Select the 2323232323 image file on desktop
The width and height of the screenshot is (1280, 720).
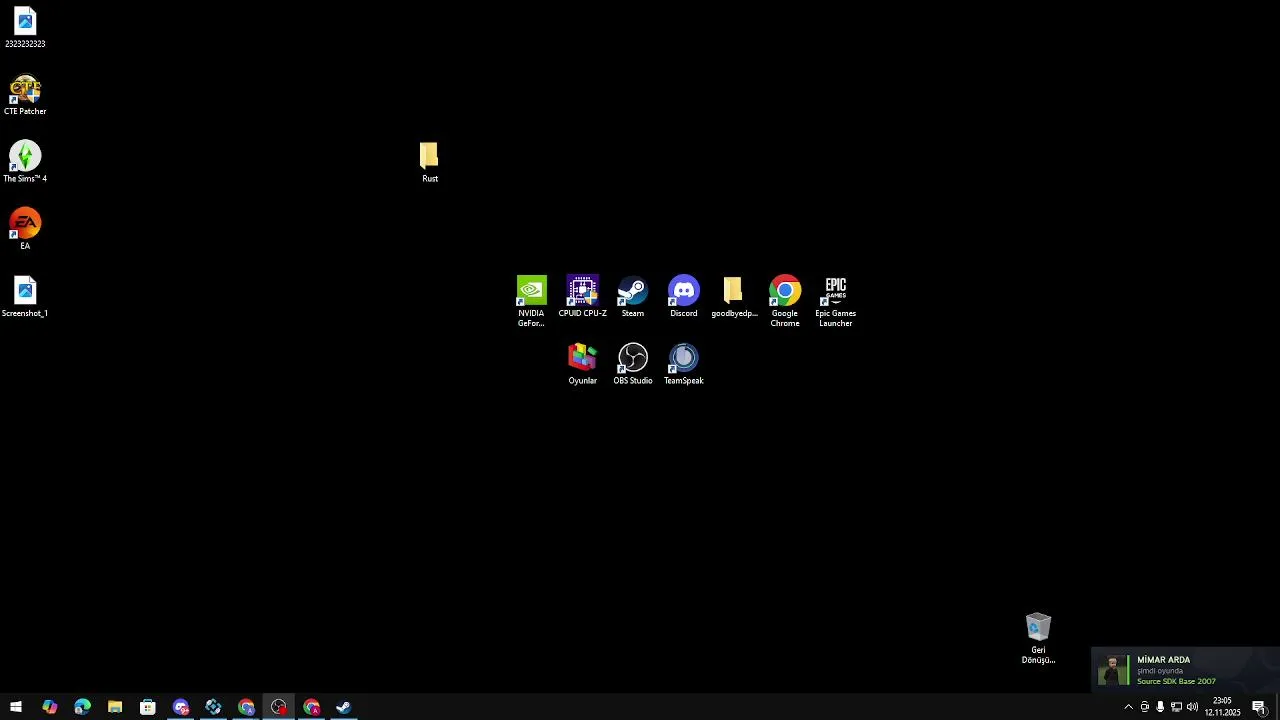25,28
